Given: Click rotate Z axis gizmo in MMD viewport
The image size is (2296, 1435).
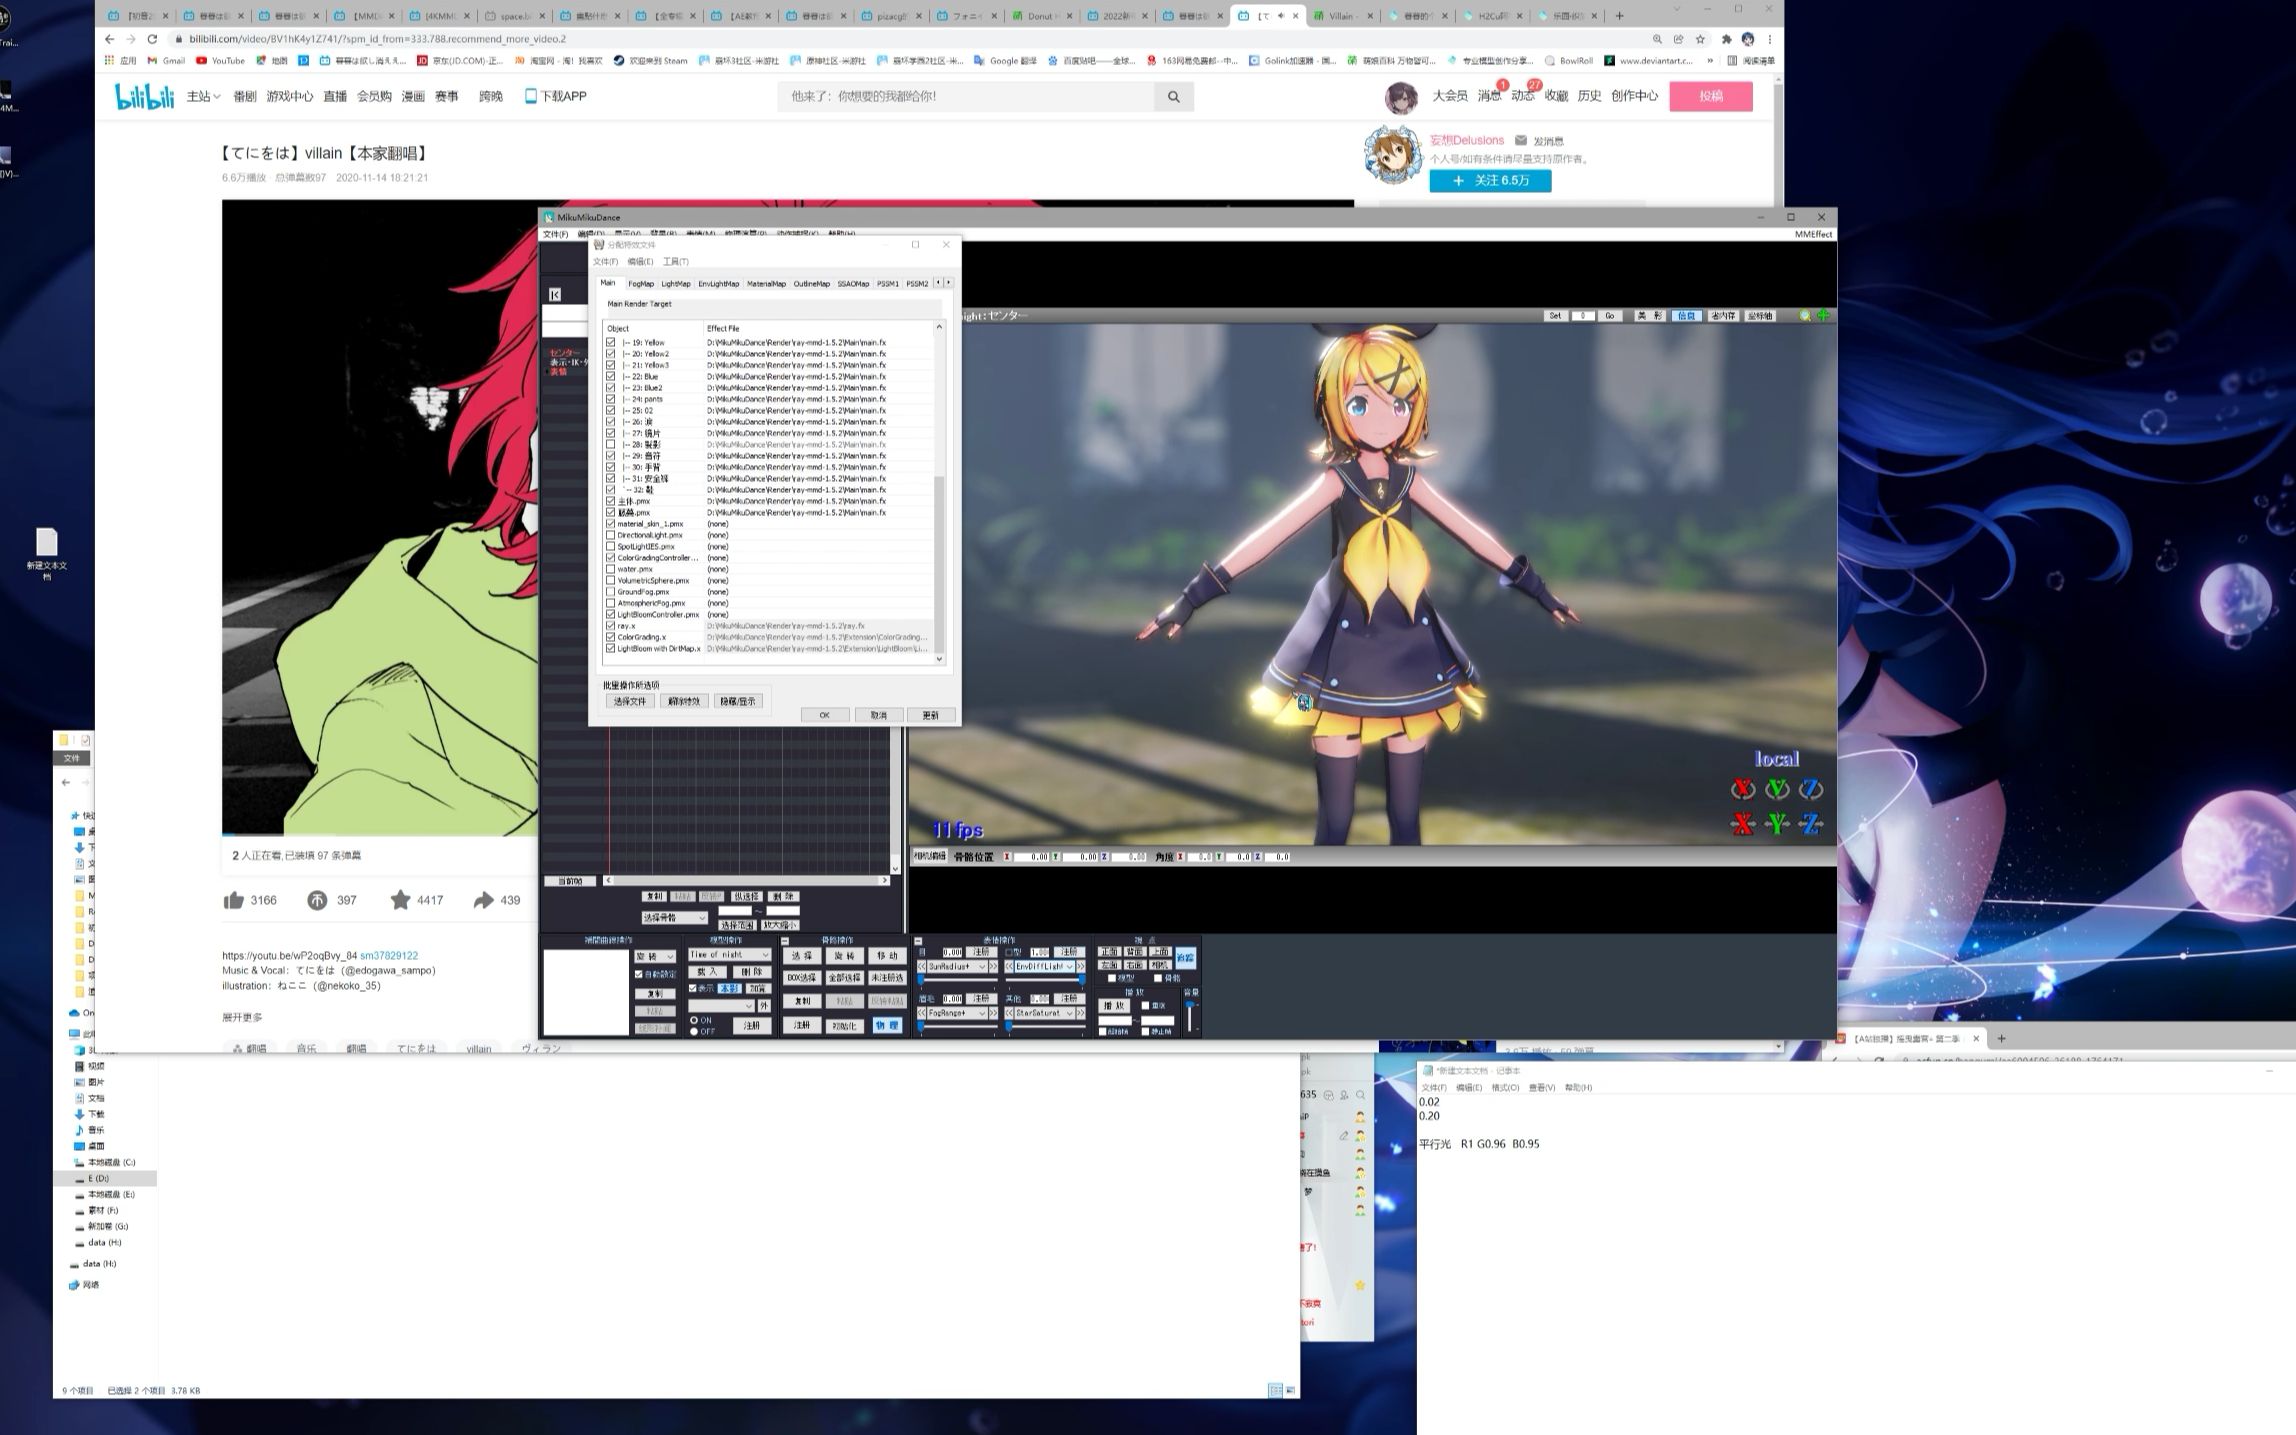Looking at the screenshot, I should [1811, 790].
